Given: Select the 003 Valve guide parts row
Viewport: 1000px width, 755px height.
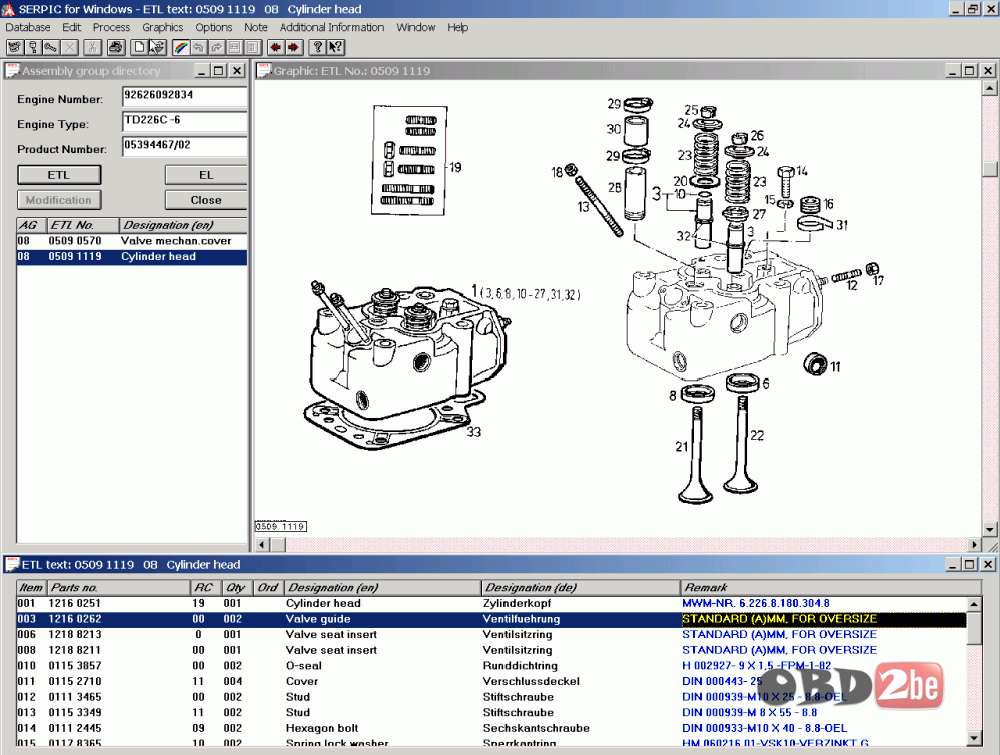Looking at the screenshot, I should [491, 619].
